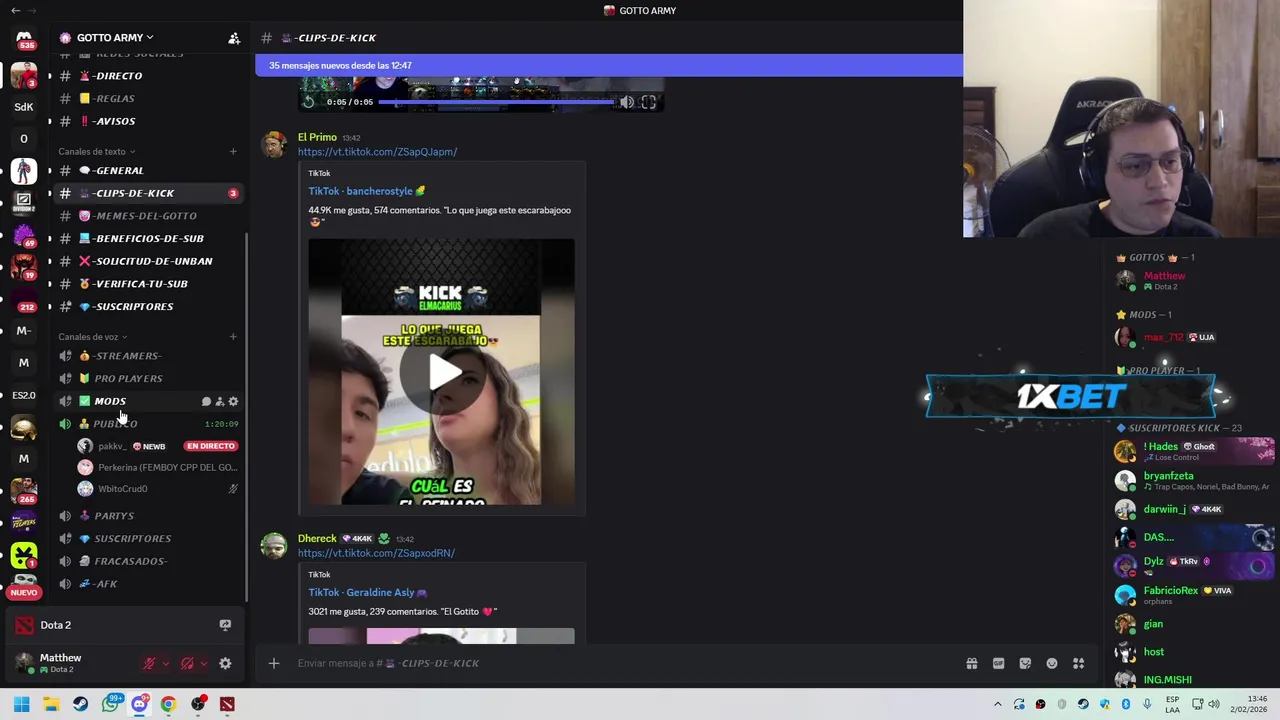
Task: Open the TikTok - Geraldine Asly embed title
Action: pos(367,592)
